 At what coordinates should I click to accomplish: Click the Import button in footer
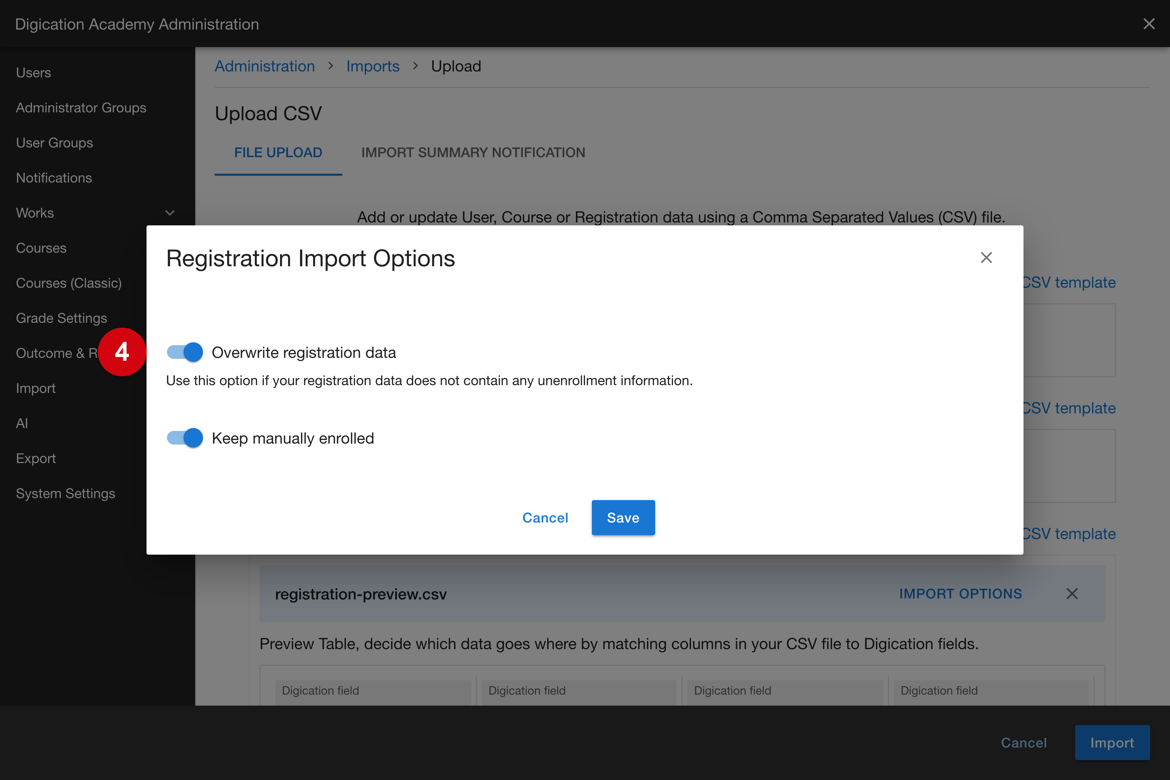click(x=1112, y=743)
